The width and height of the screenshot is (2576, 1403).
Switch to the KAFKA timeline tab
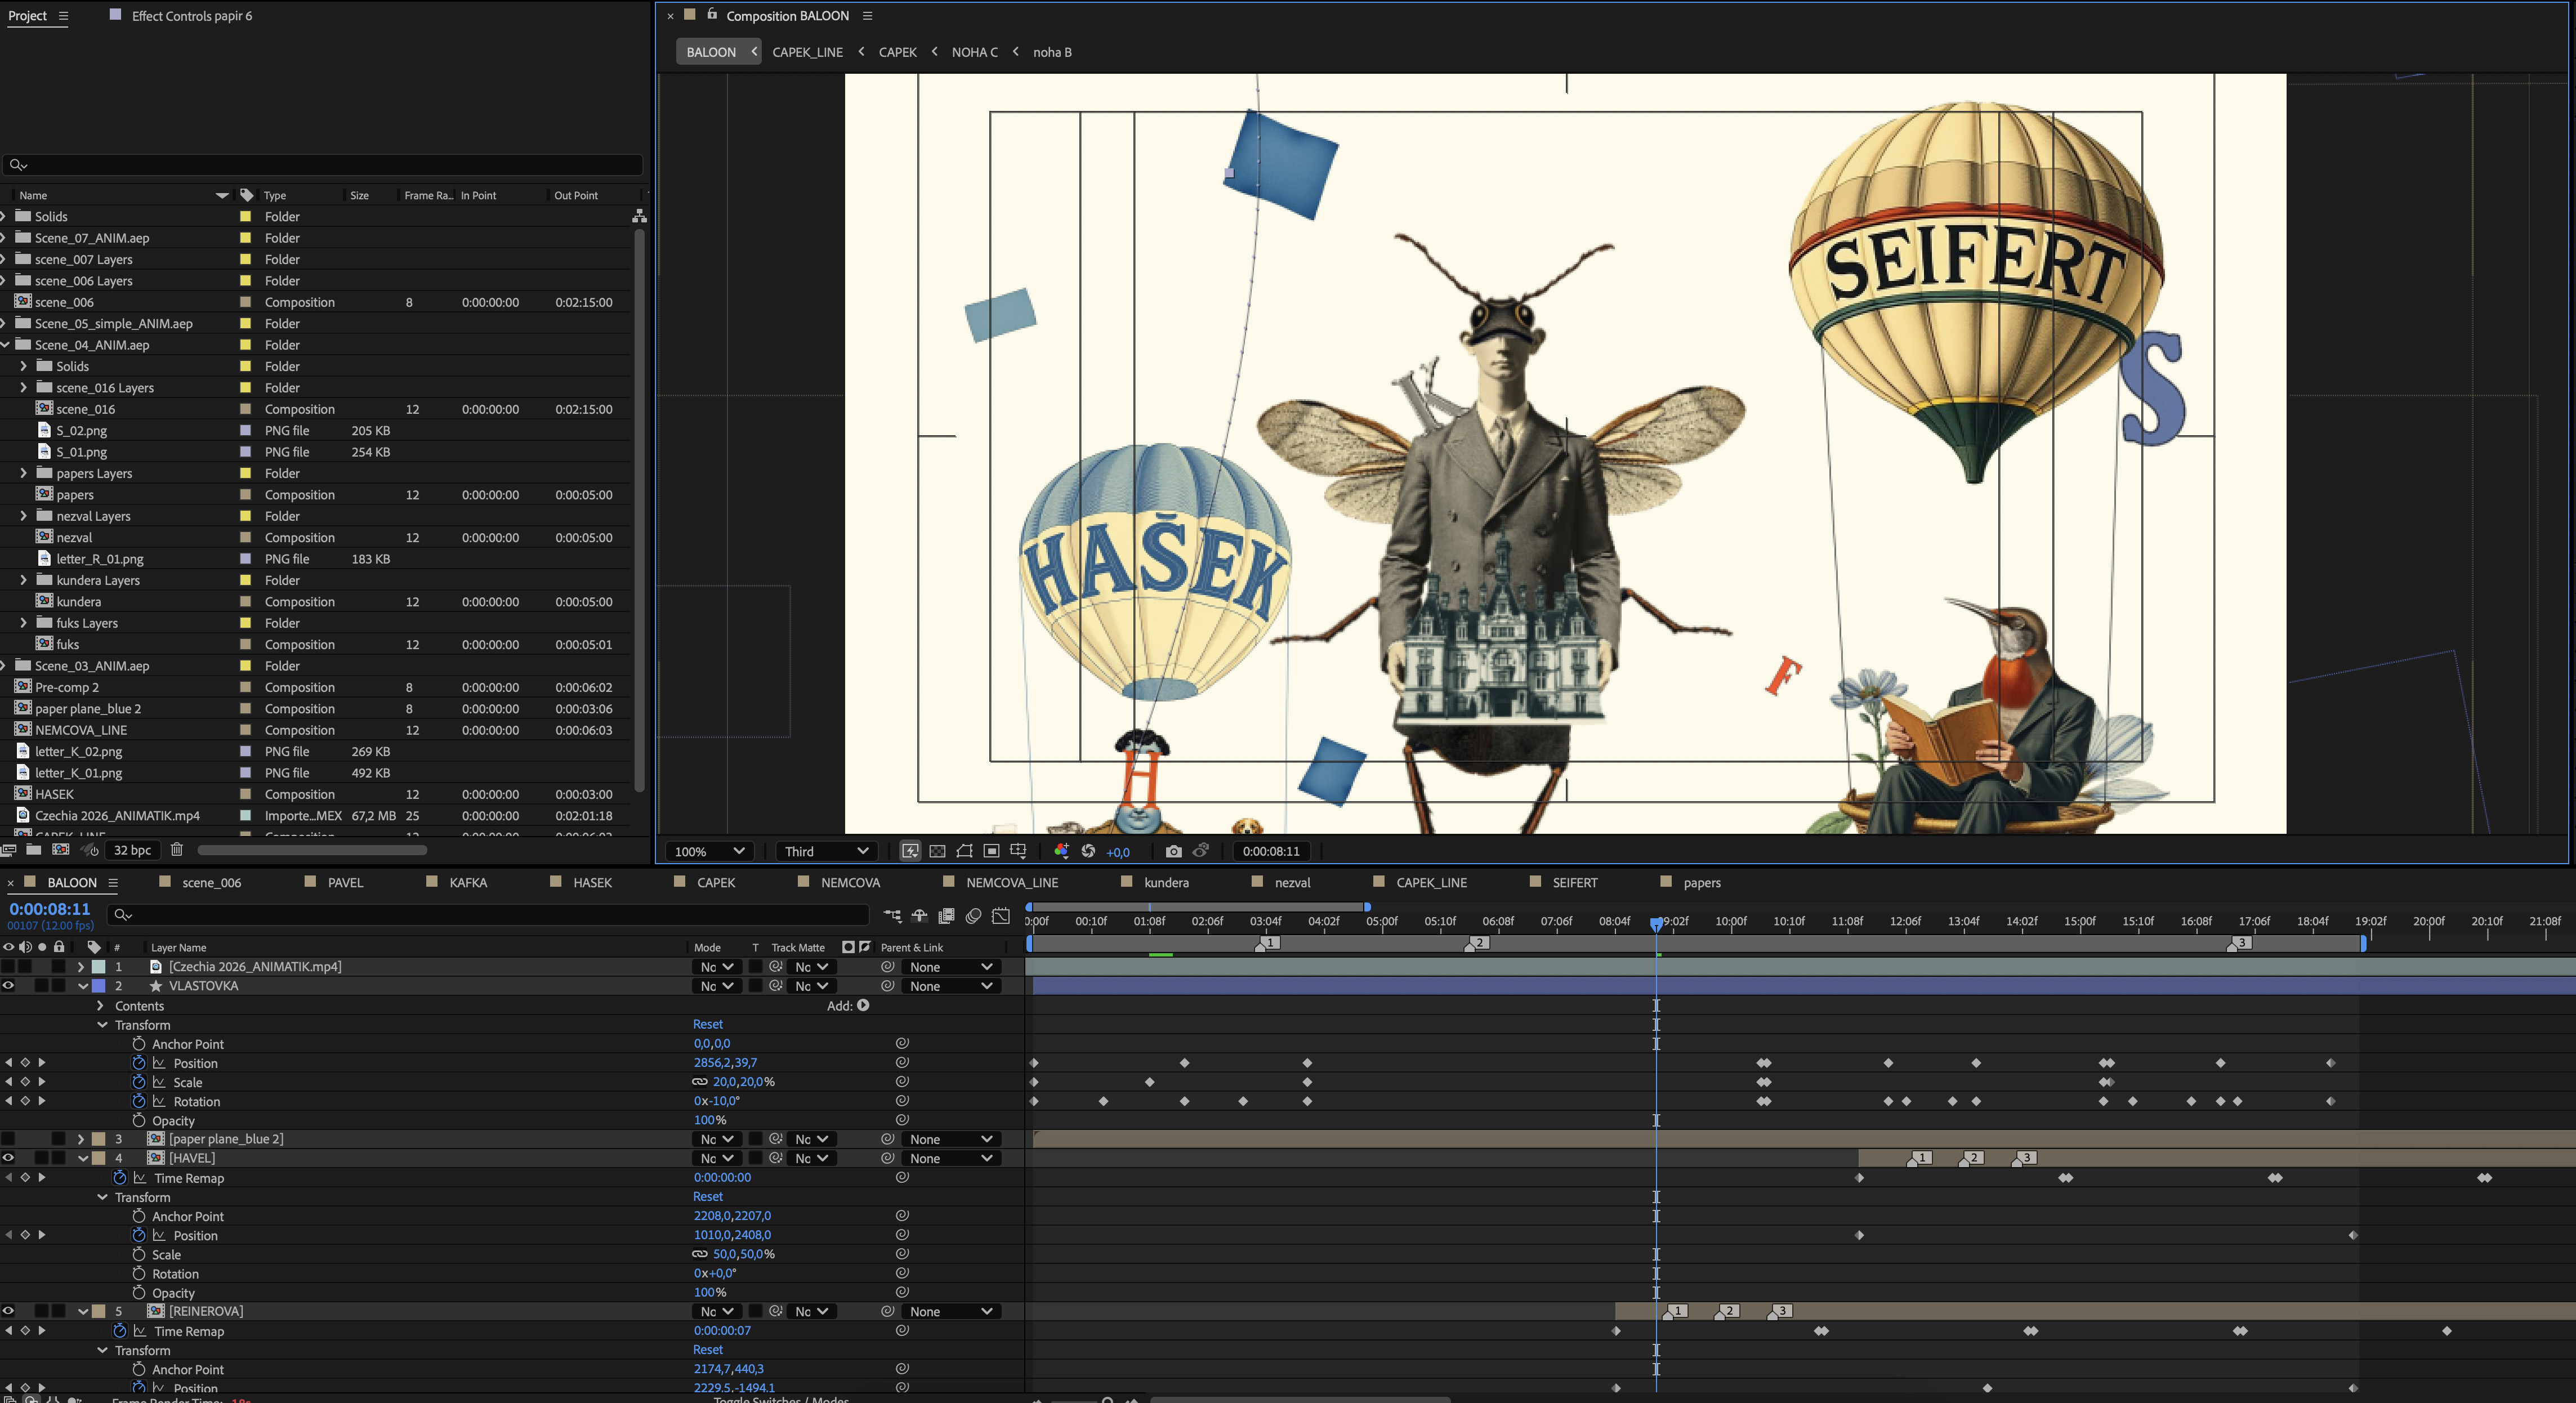[x=467, y=882]
